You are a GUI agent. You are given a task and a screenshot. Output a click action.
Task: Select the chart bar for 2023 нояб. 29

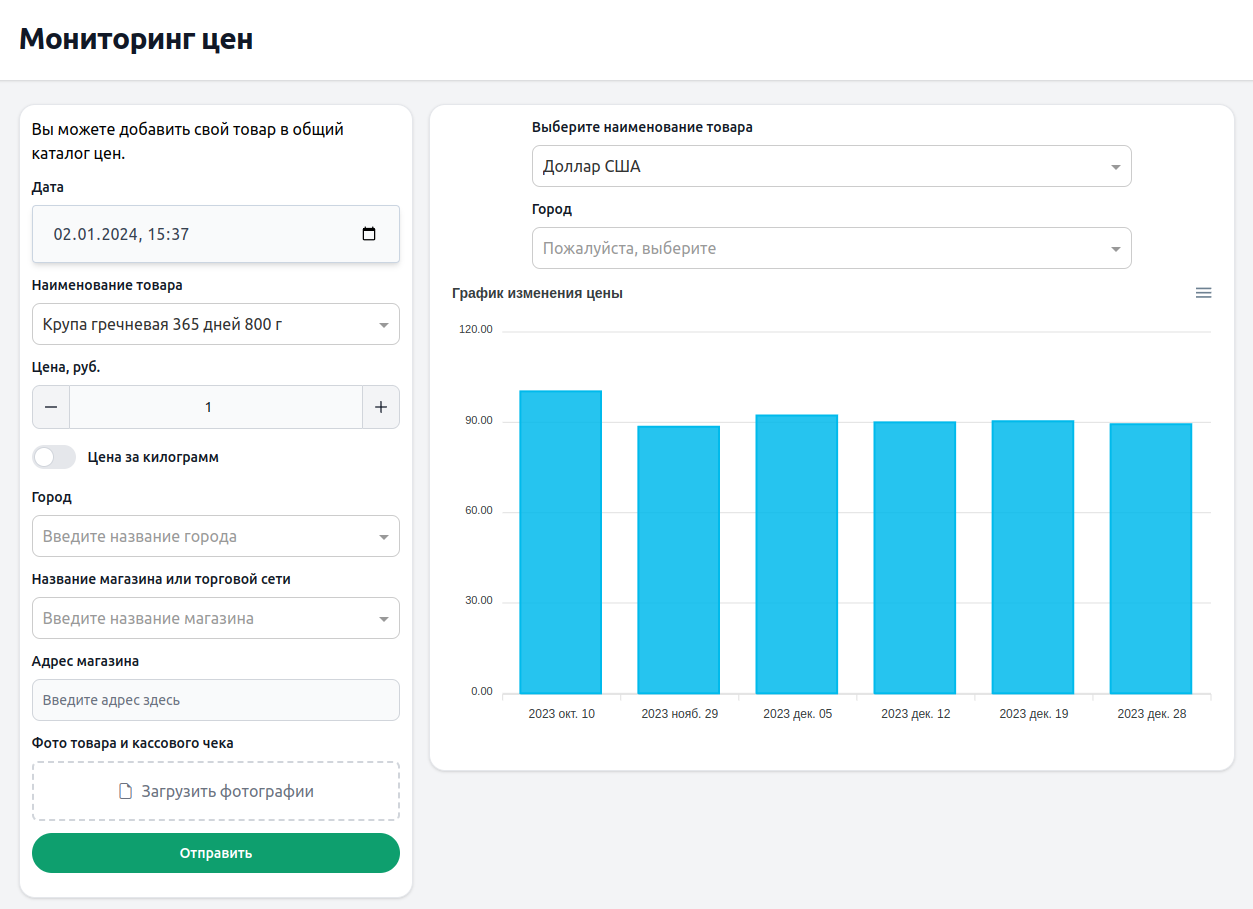(679, 560)
